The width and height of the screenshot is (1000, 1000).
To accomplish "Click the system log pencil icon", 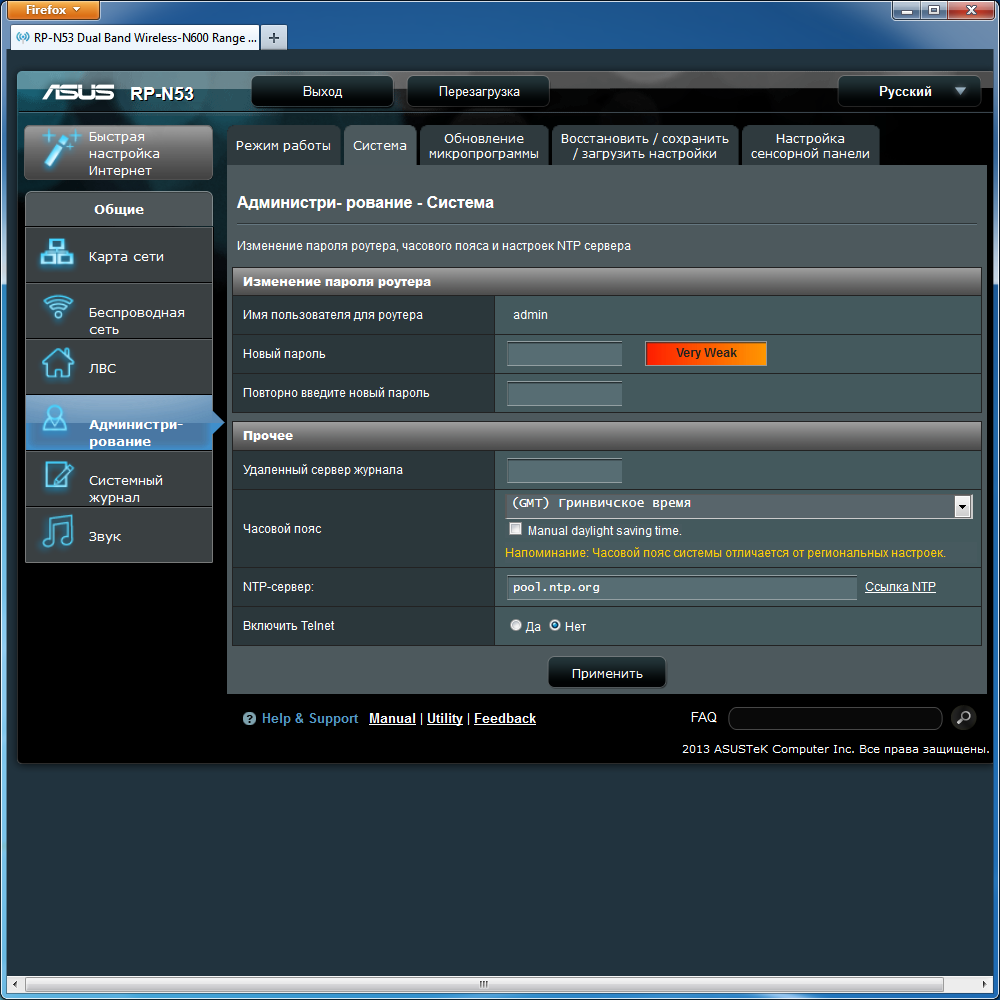I will click(58, 475).
